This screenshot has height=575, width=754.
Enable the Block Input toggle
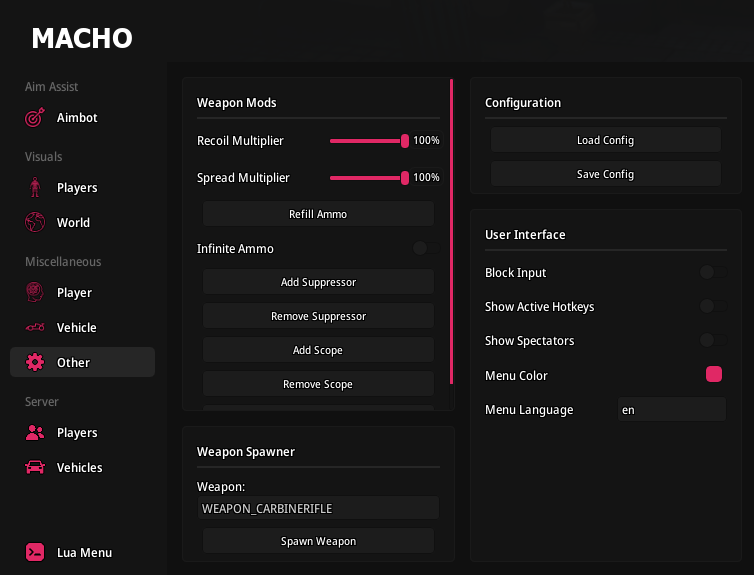click(712, 272)
